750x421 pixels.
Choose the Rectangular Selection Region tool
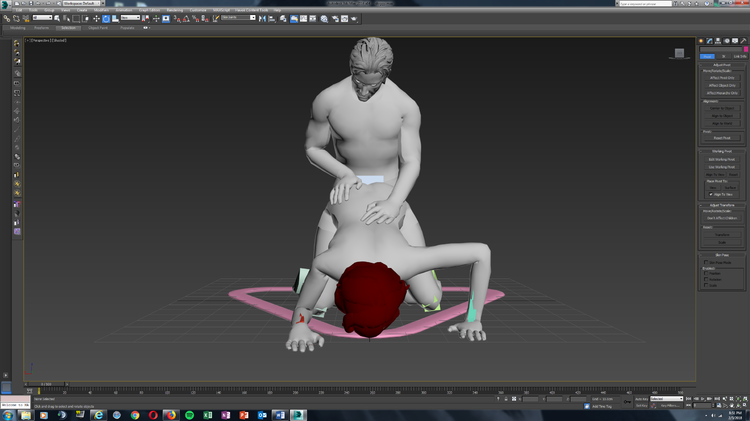tap(76, 19)
